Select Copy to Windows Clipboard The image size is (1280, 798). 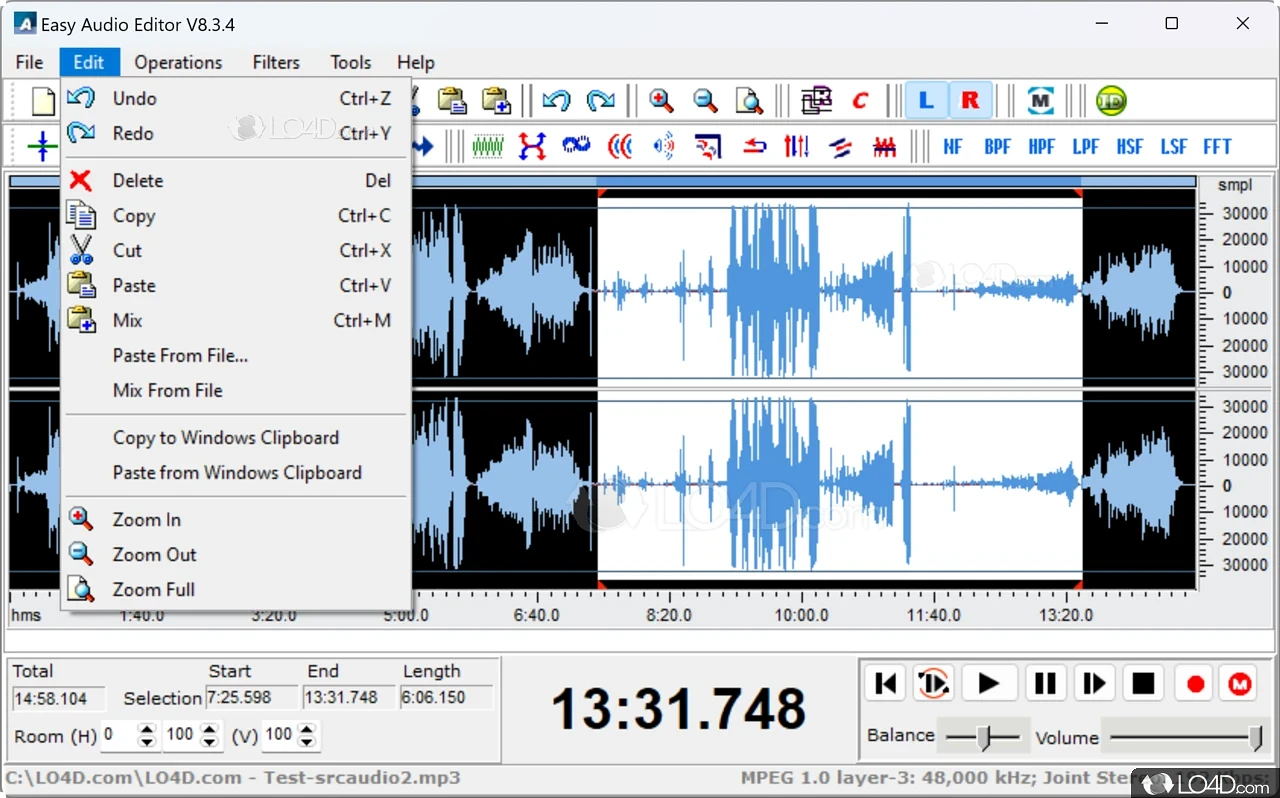[x=226, y=437]
